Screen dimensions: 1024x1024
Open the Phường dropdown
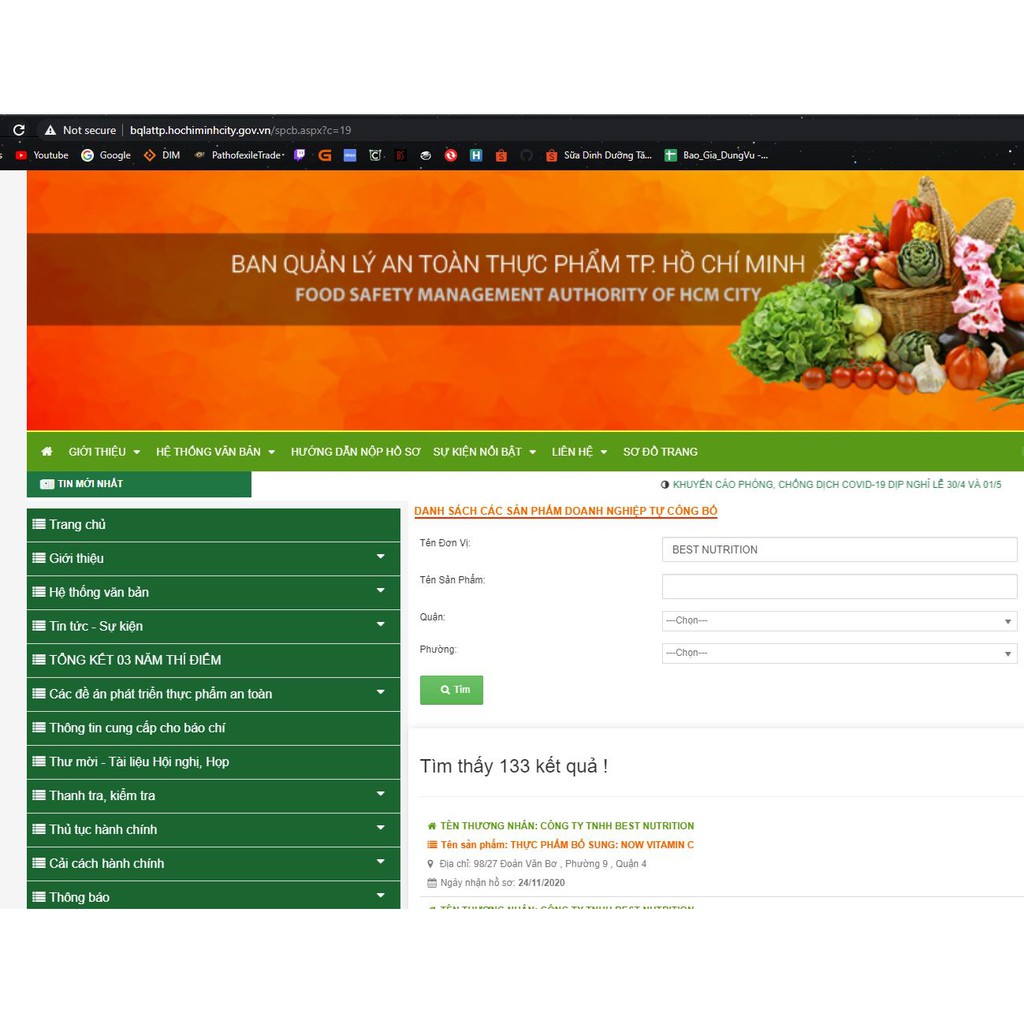(x=838, y=653)
